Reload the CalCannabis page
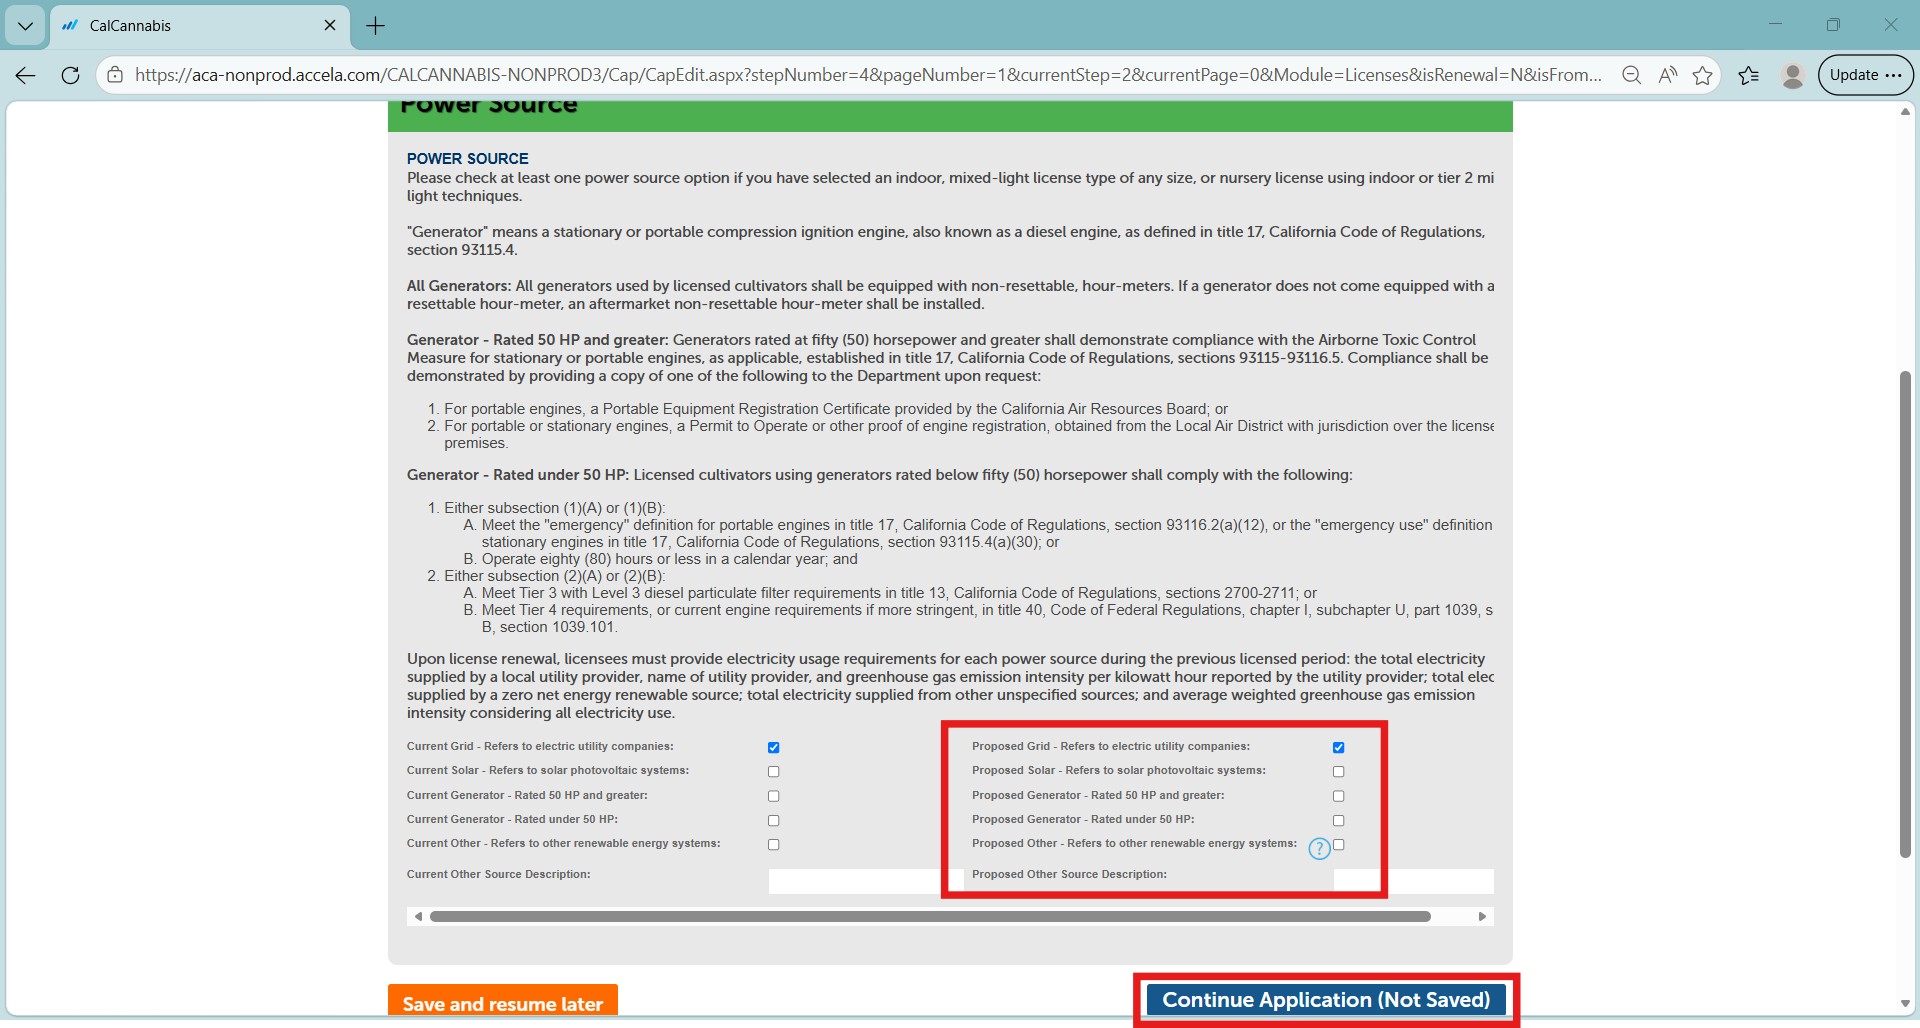The height and width of the screenshot is (1028, 1920). click(x=70, y=75)
